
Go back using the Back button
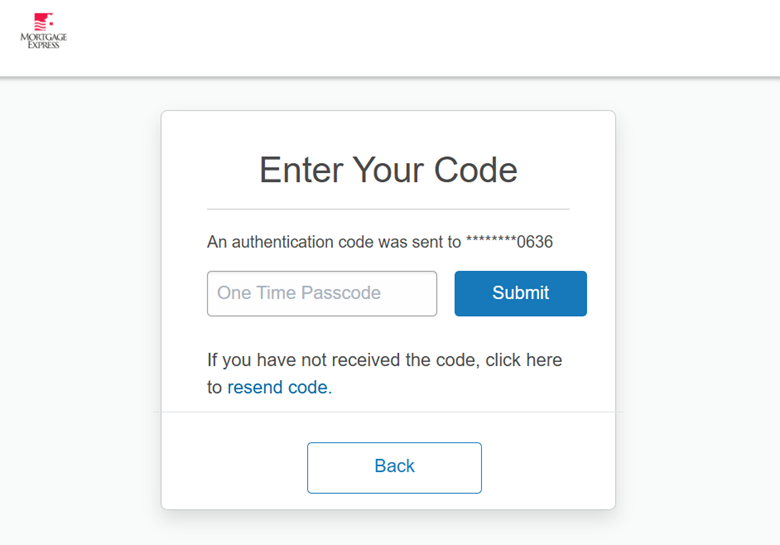pyautogui.click(x=394, y=467)
